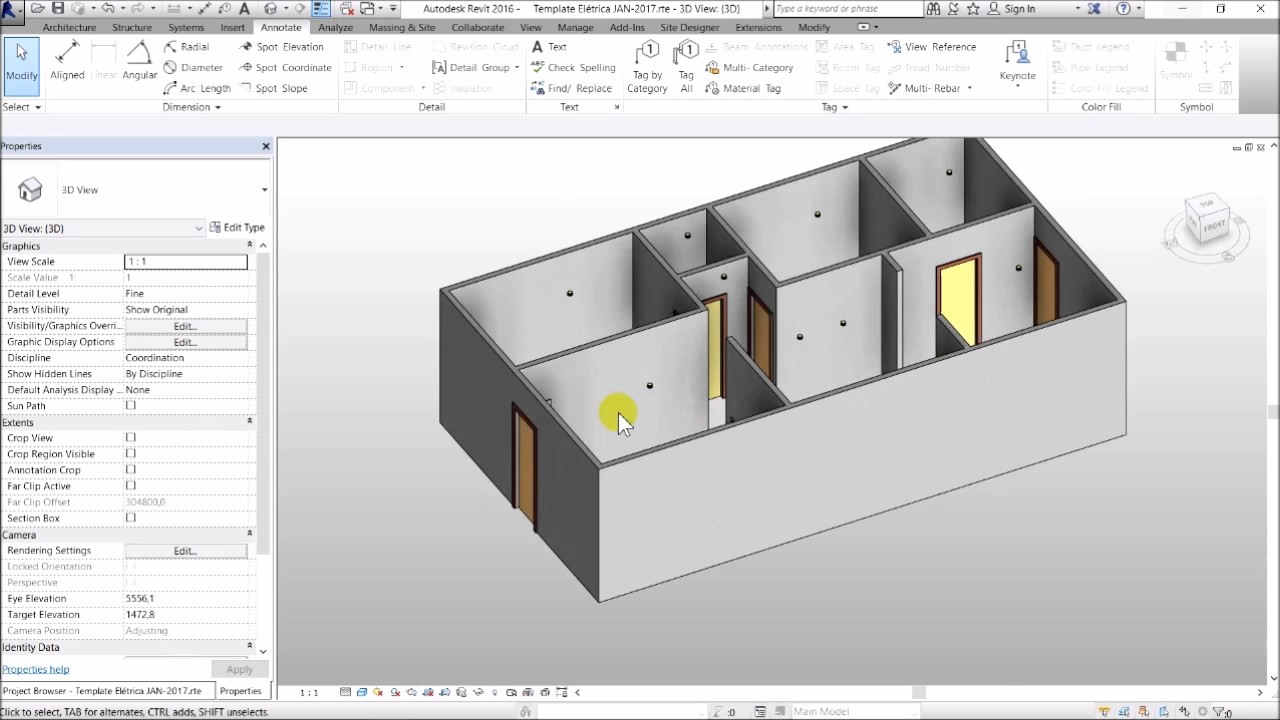Click the Tag All tool
The image size is (1280, 720).
(686, 67)
